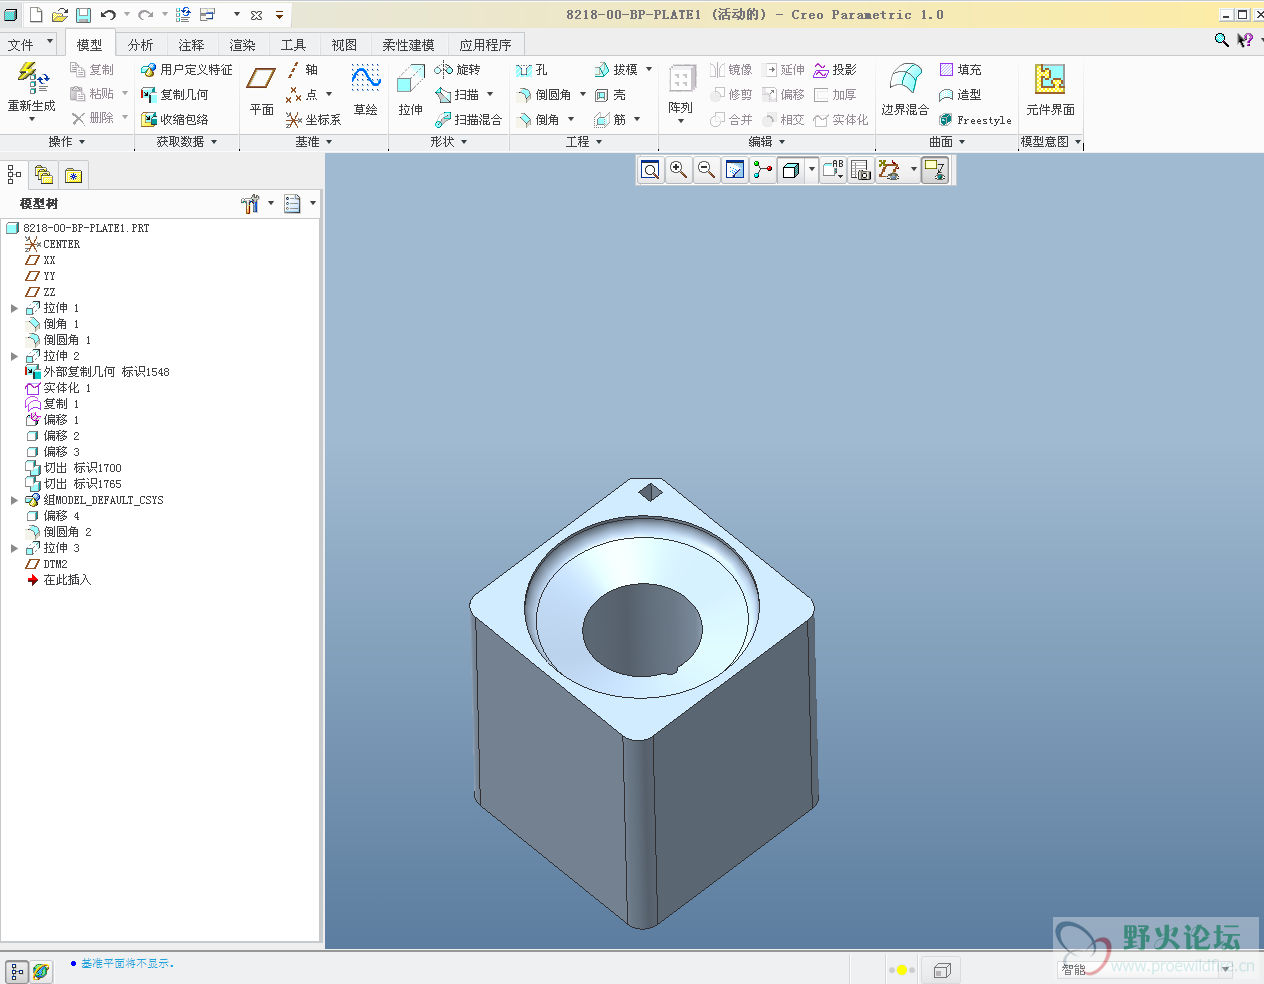Click the Zoom In magnifier icon
Viewport: 1264px width, 984px height.
click(x=678, y=170)
